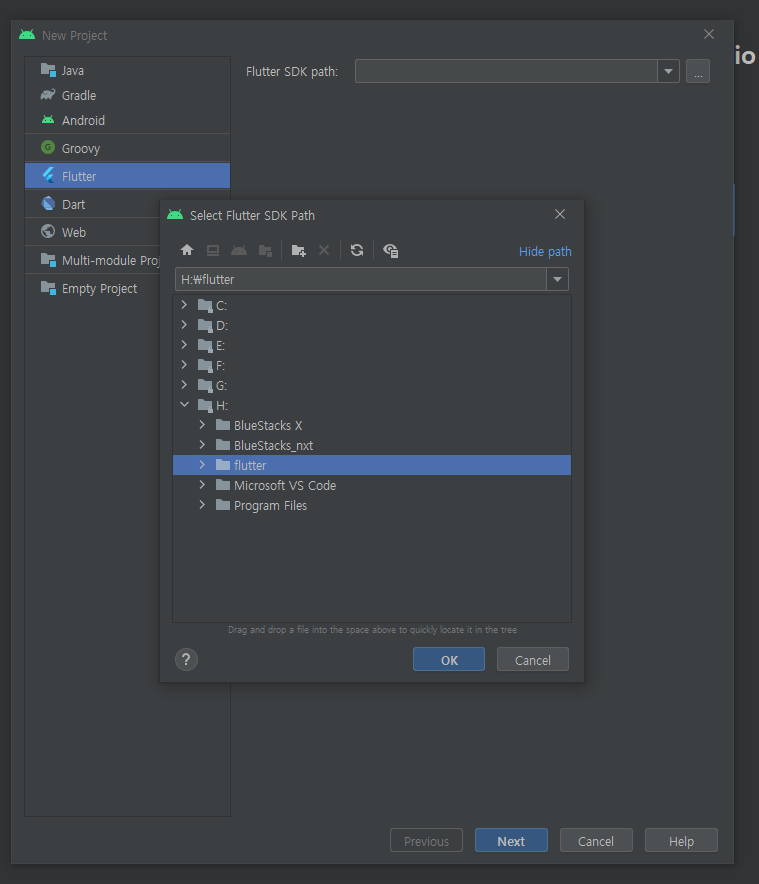The image size is (759, 884).
Task: Click Next in New Project wizard
Action: 511,841
